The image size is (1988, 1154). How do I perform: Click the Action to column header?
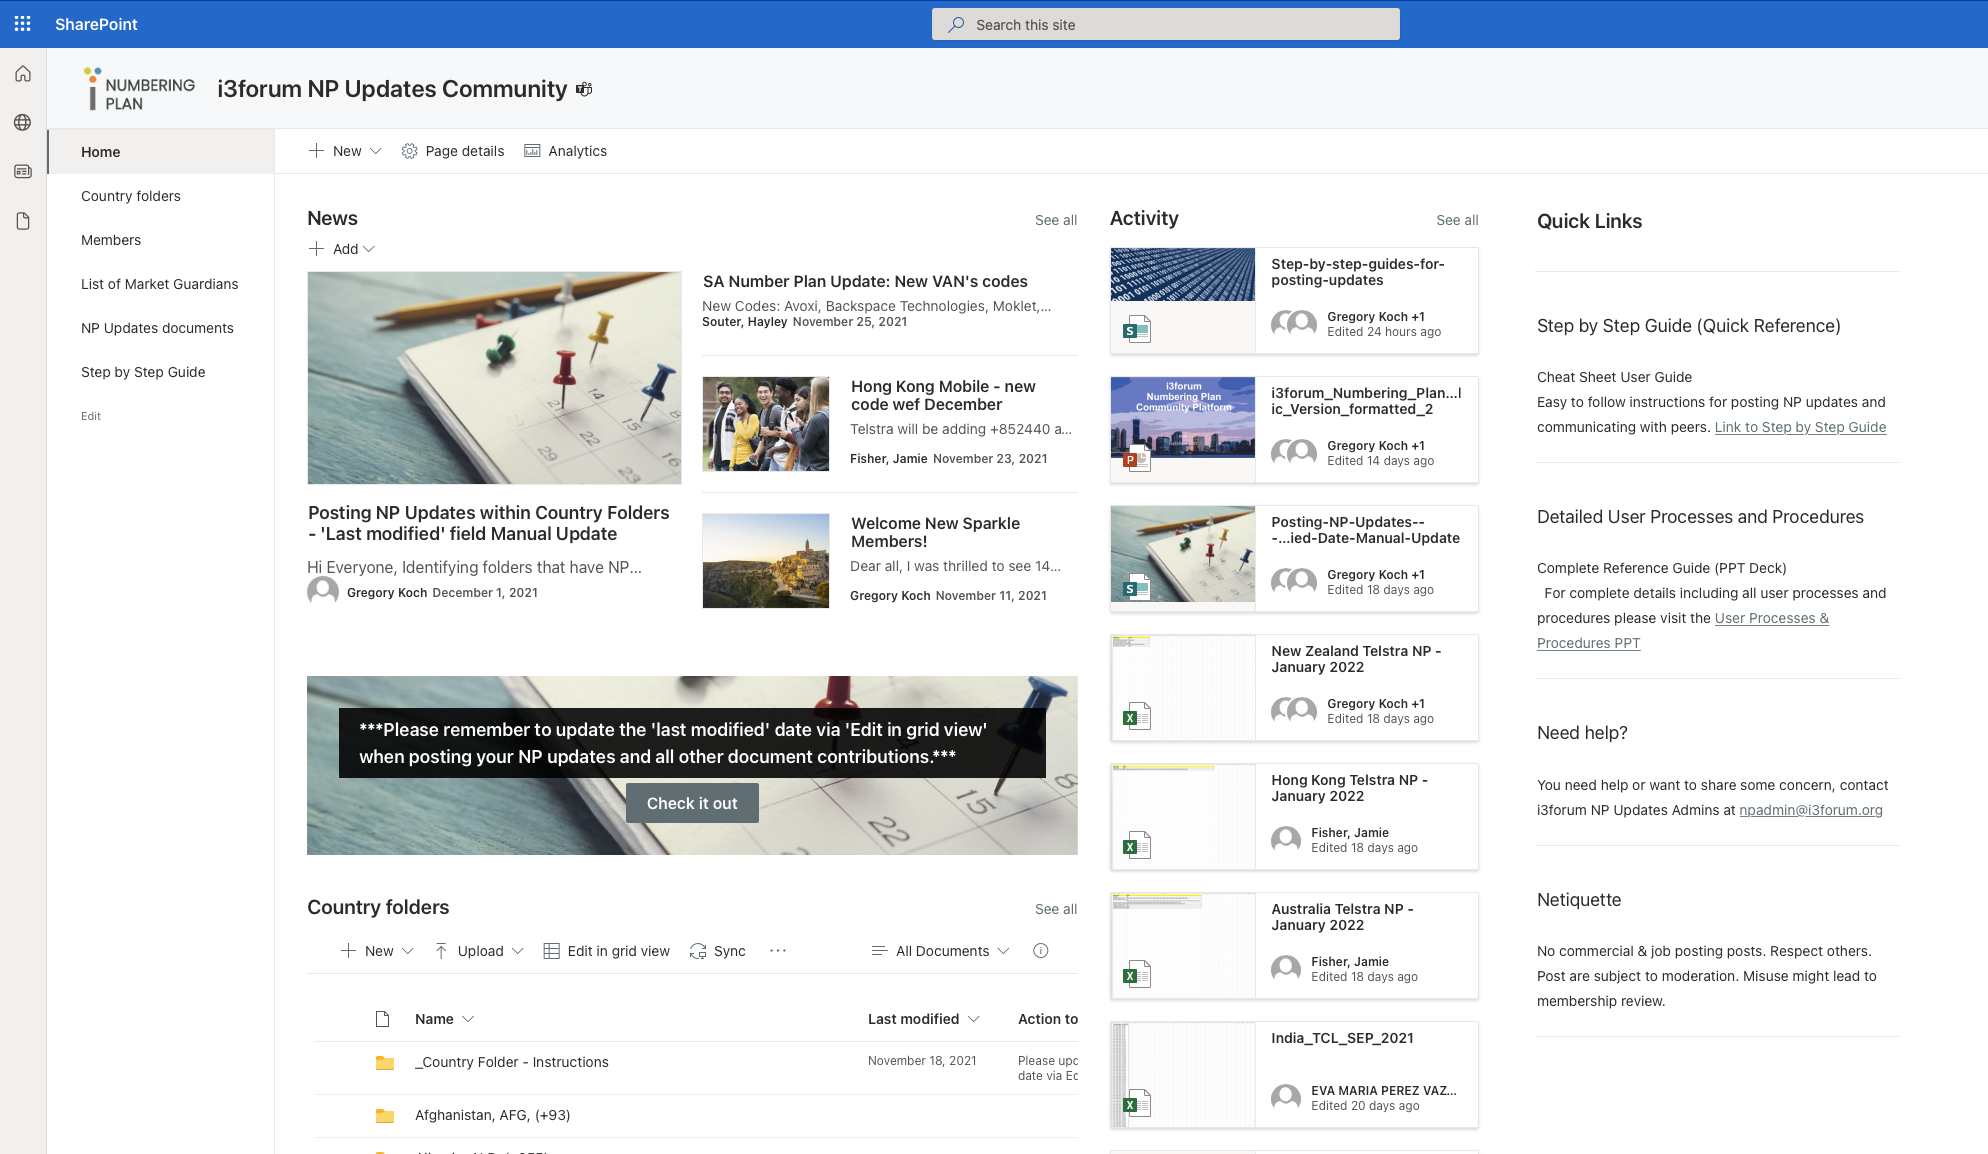[x=1047, y=1019]
